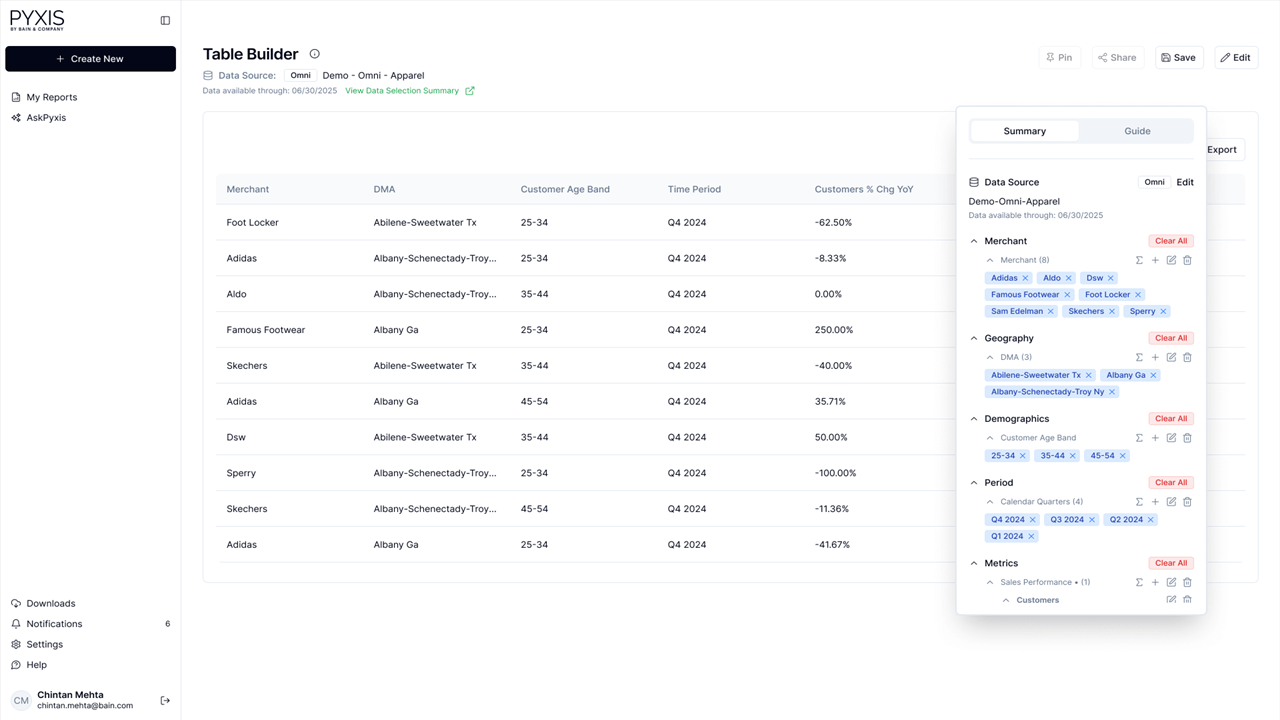Remove the Sperry merchant chip
Viewport: 1280px width, 720px height.
click(x=1163, y=311)
